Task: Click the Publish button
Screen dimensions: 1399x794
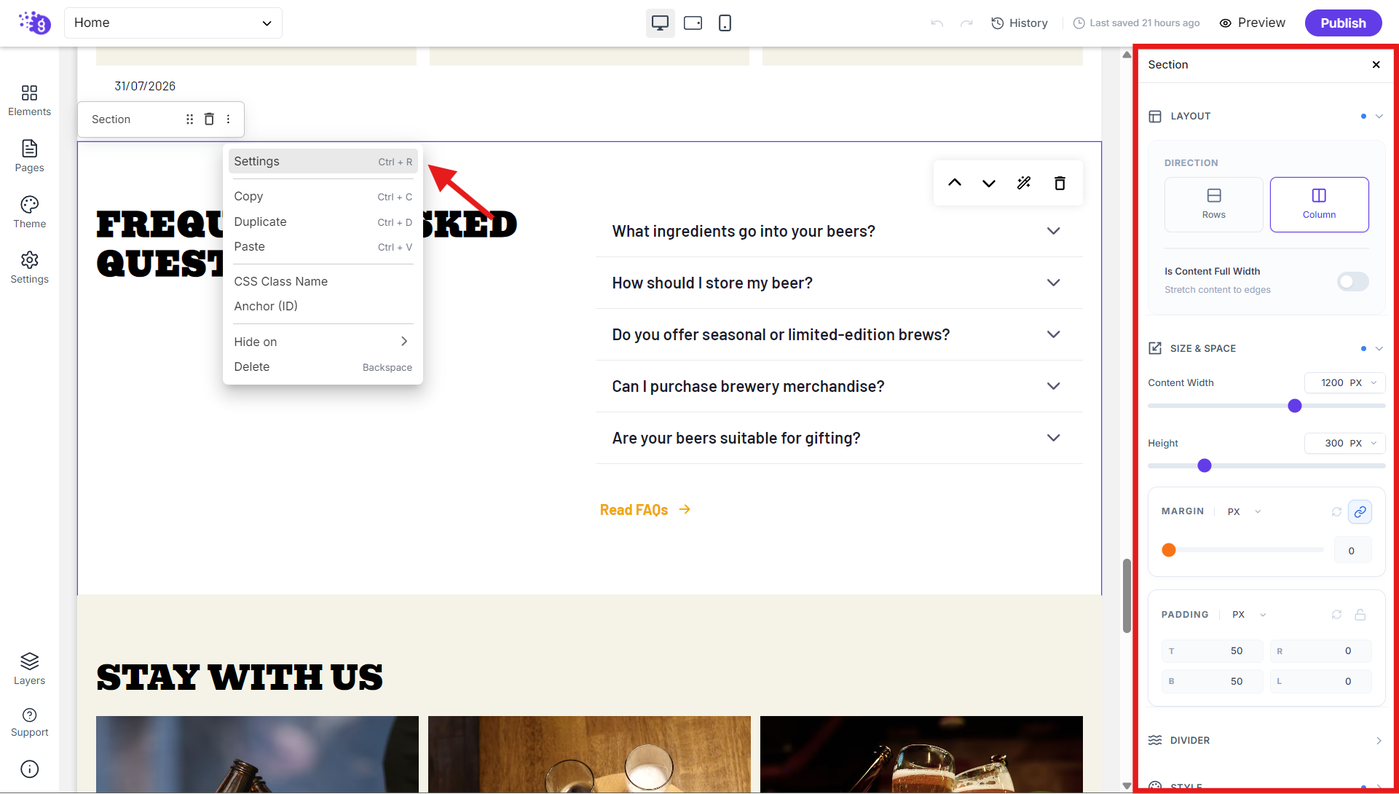Action: tap(1343, 23)
